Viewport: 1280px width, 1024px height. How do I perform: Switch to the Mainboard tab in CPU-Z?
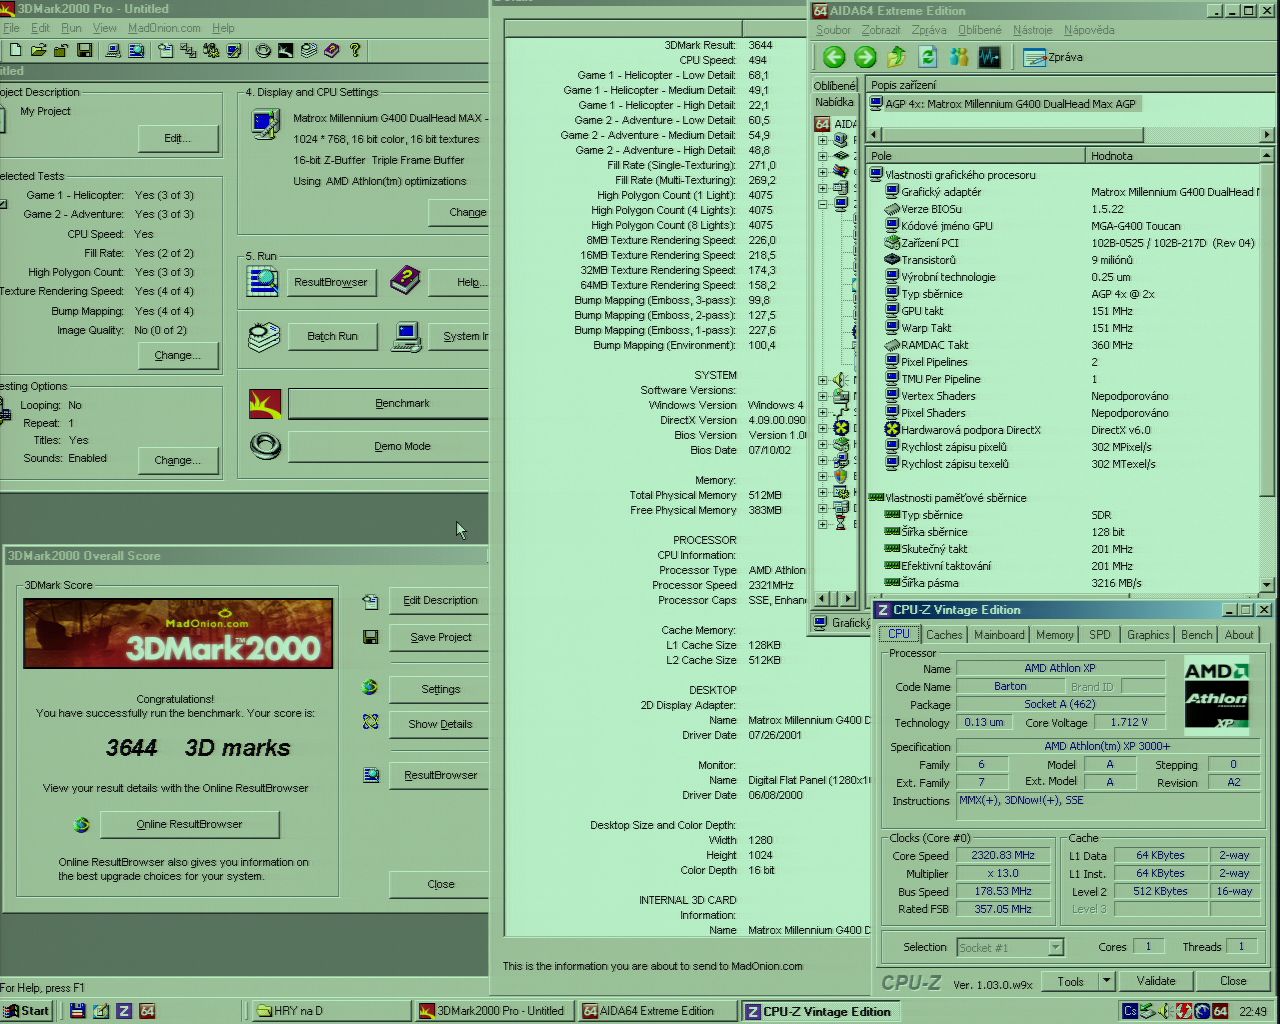999,635
